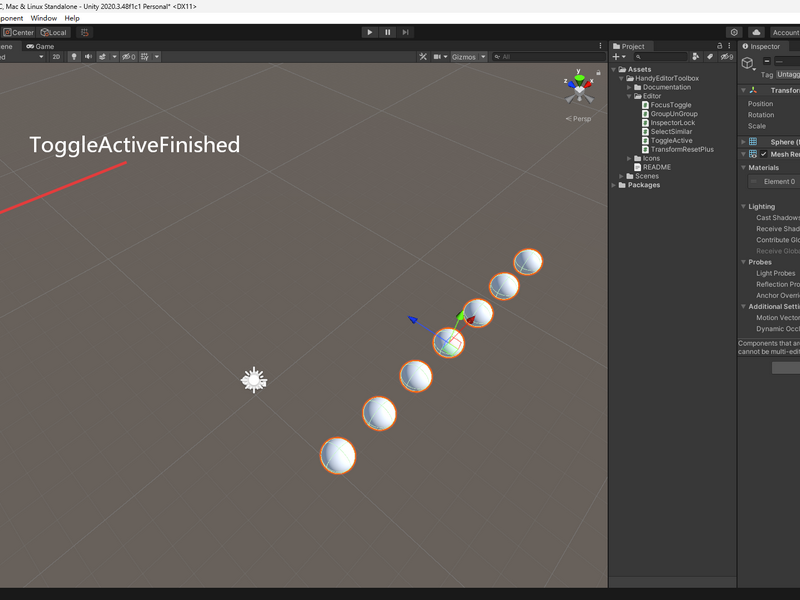Expand the Scenes folder

(621, 176)
